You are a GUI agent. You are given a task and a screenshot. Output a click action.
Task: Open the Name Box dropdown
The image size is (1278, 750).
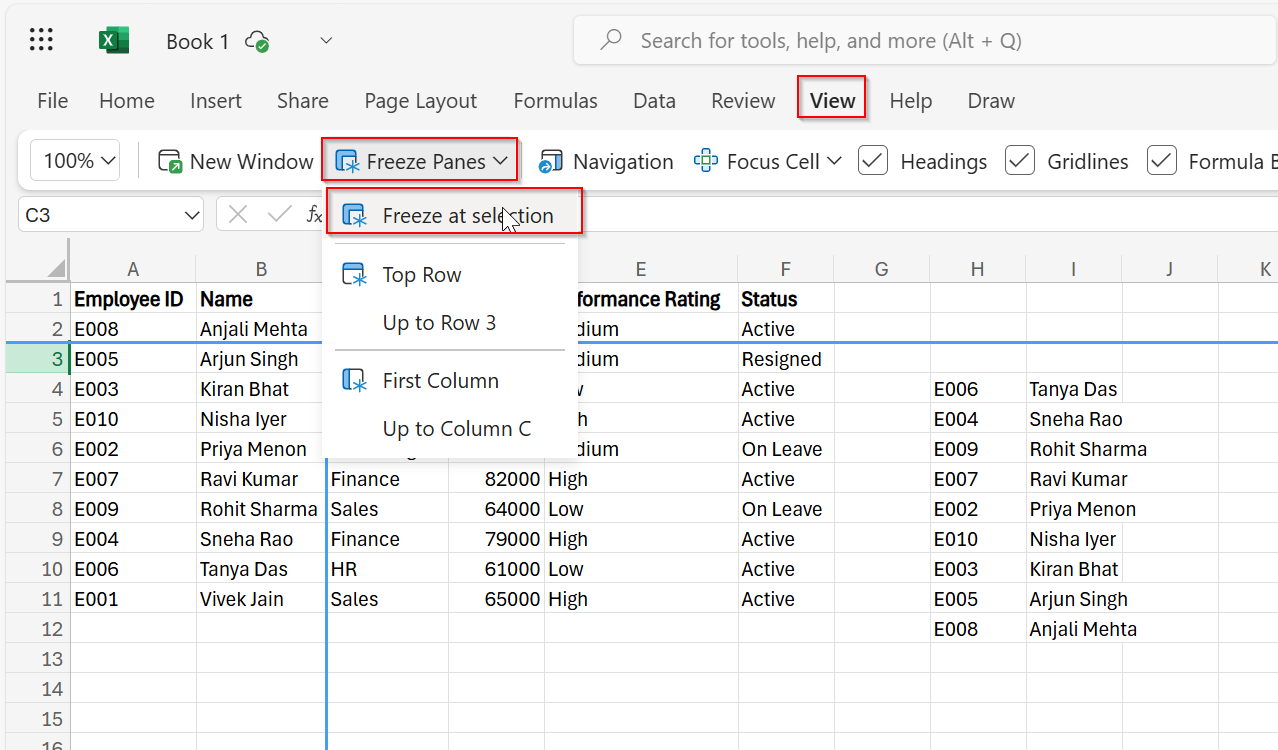pyautogui.click(x=192, y=214)
